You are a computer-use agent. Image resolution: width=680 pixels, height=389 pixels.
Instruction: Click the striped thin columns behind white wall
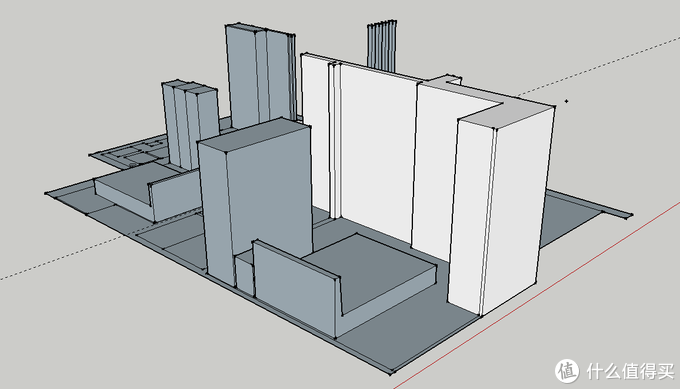pos(382,46)
